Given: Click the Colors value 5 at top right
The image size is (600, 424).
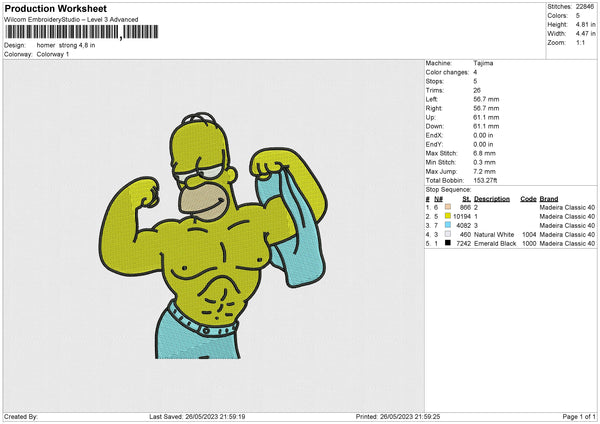Looking at the screenshot, I should (578, 16).
